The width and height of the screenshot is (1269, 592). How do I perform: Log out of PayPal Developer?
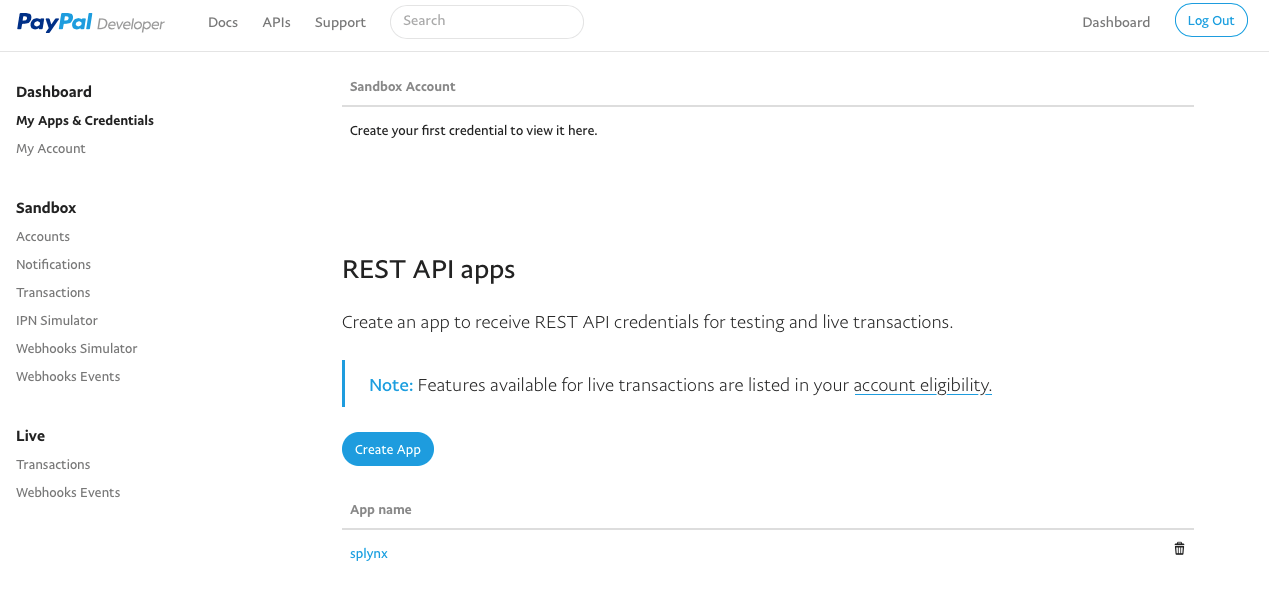point(1211,20)
